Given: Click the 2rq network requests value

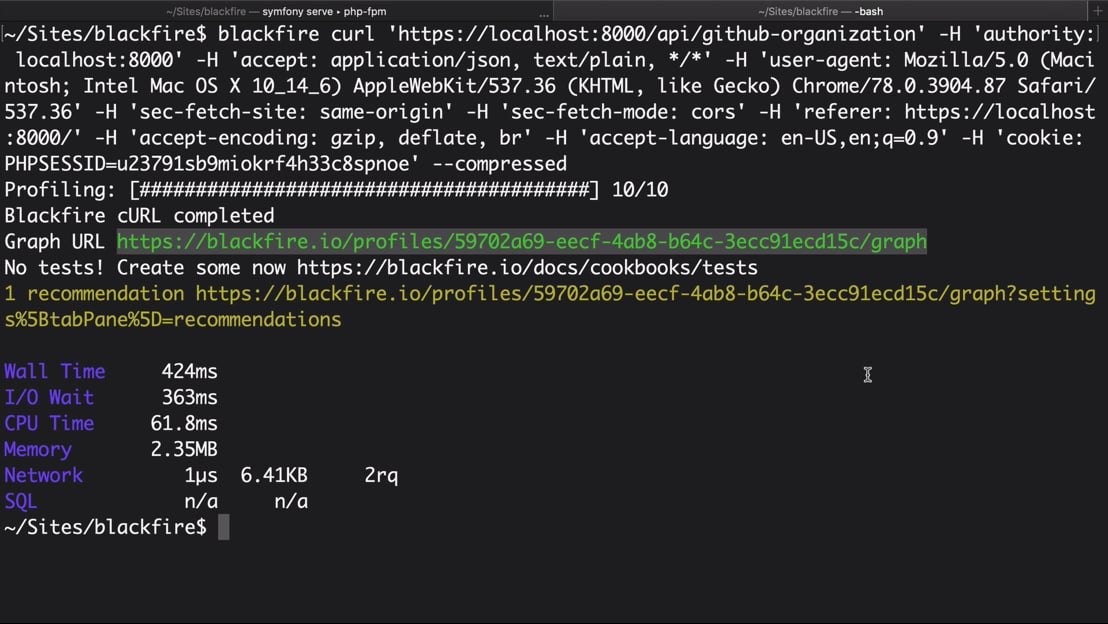Looking at the screenshot, I should [381, 476].
